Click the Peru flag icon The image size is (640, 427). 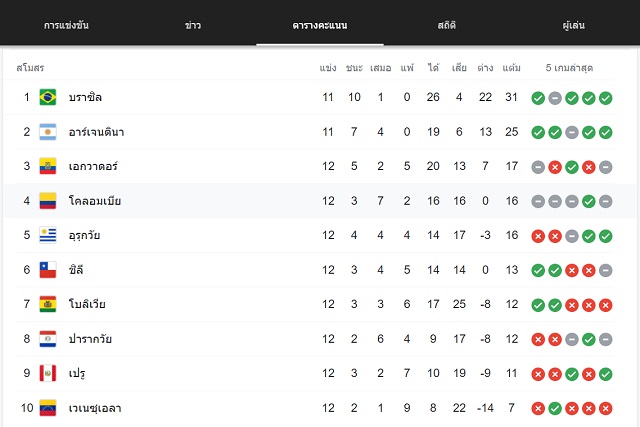pos(48,373)
